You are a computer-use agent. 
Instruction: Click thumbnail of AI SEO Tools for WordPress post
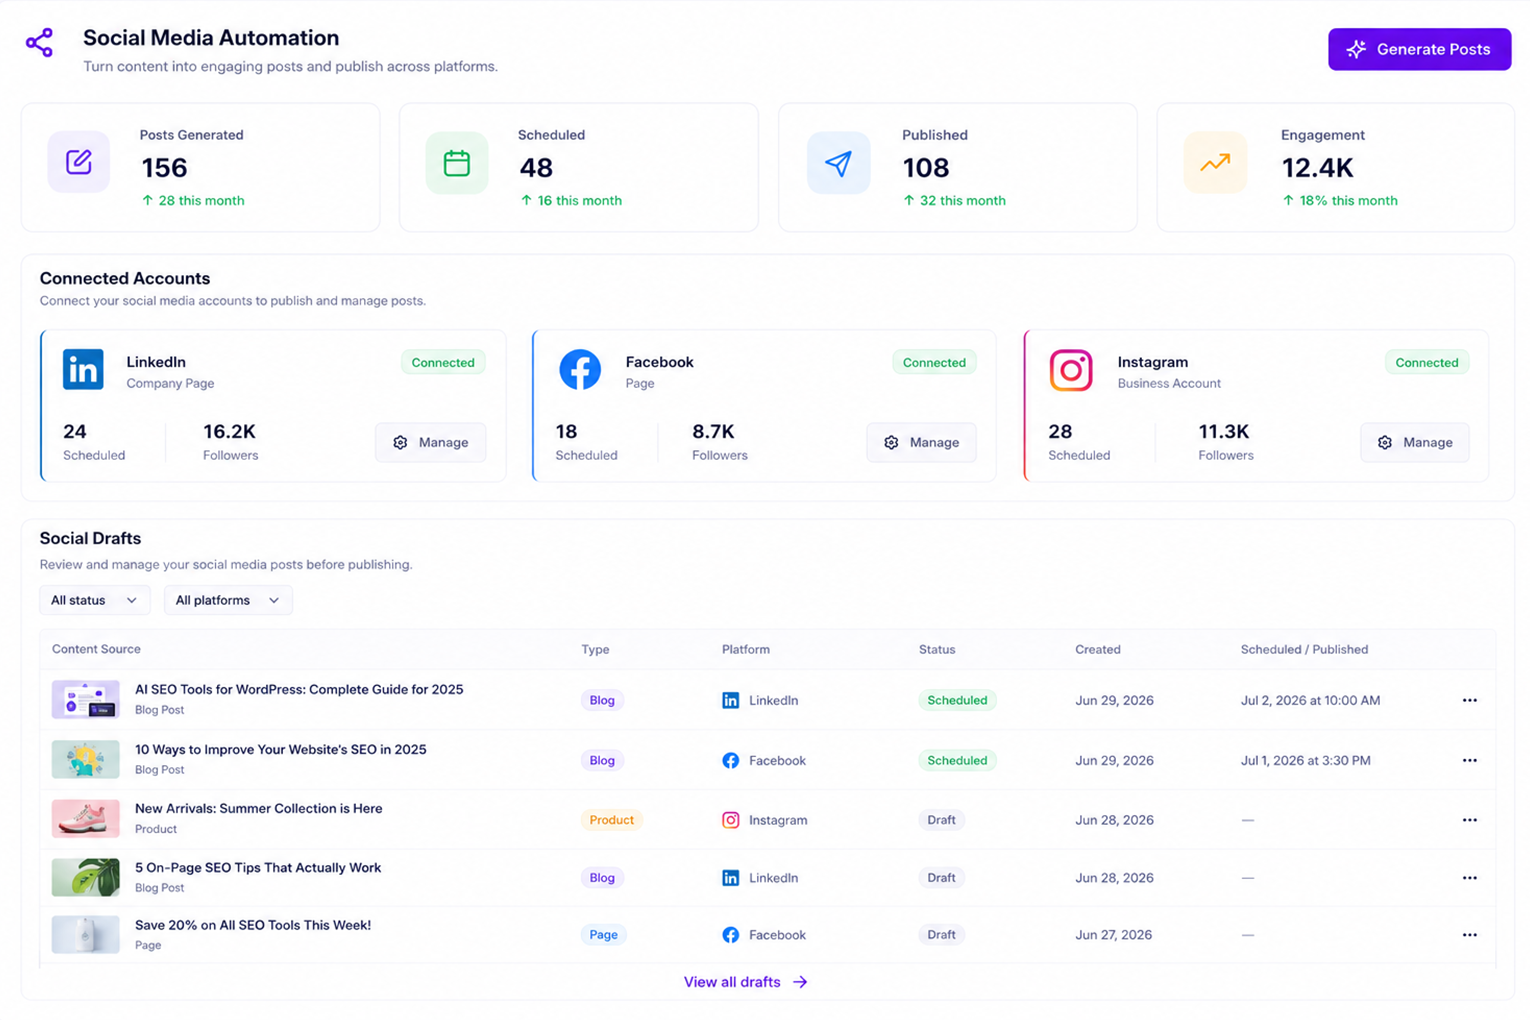(86, 699)
